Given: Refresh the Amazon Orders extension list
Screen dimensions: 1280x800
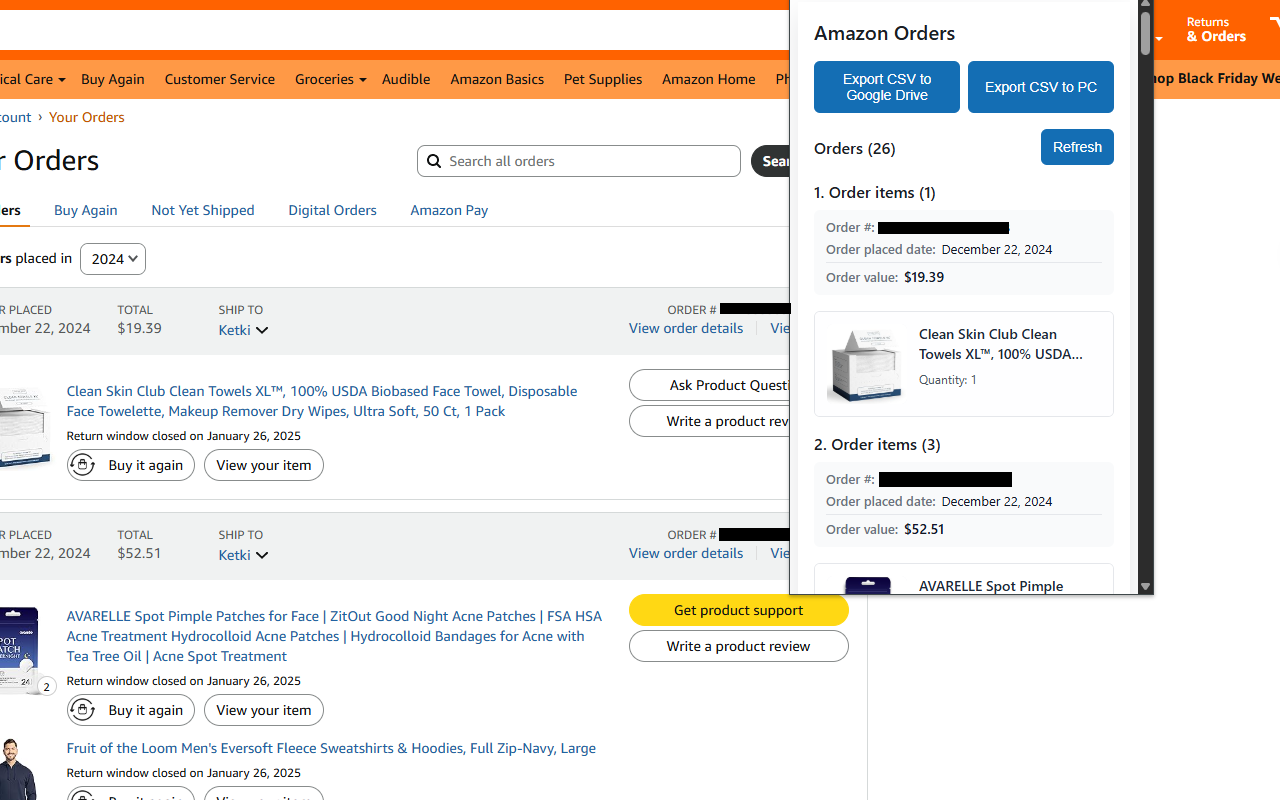Looking at the screenshot, I should coord(1077,147).
